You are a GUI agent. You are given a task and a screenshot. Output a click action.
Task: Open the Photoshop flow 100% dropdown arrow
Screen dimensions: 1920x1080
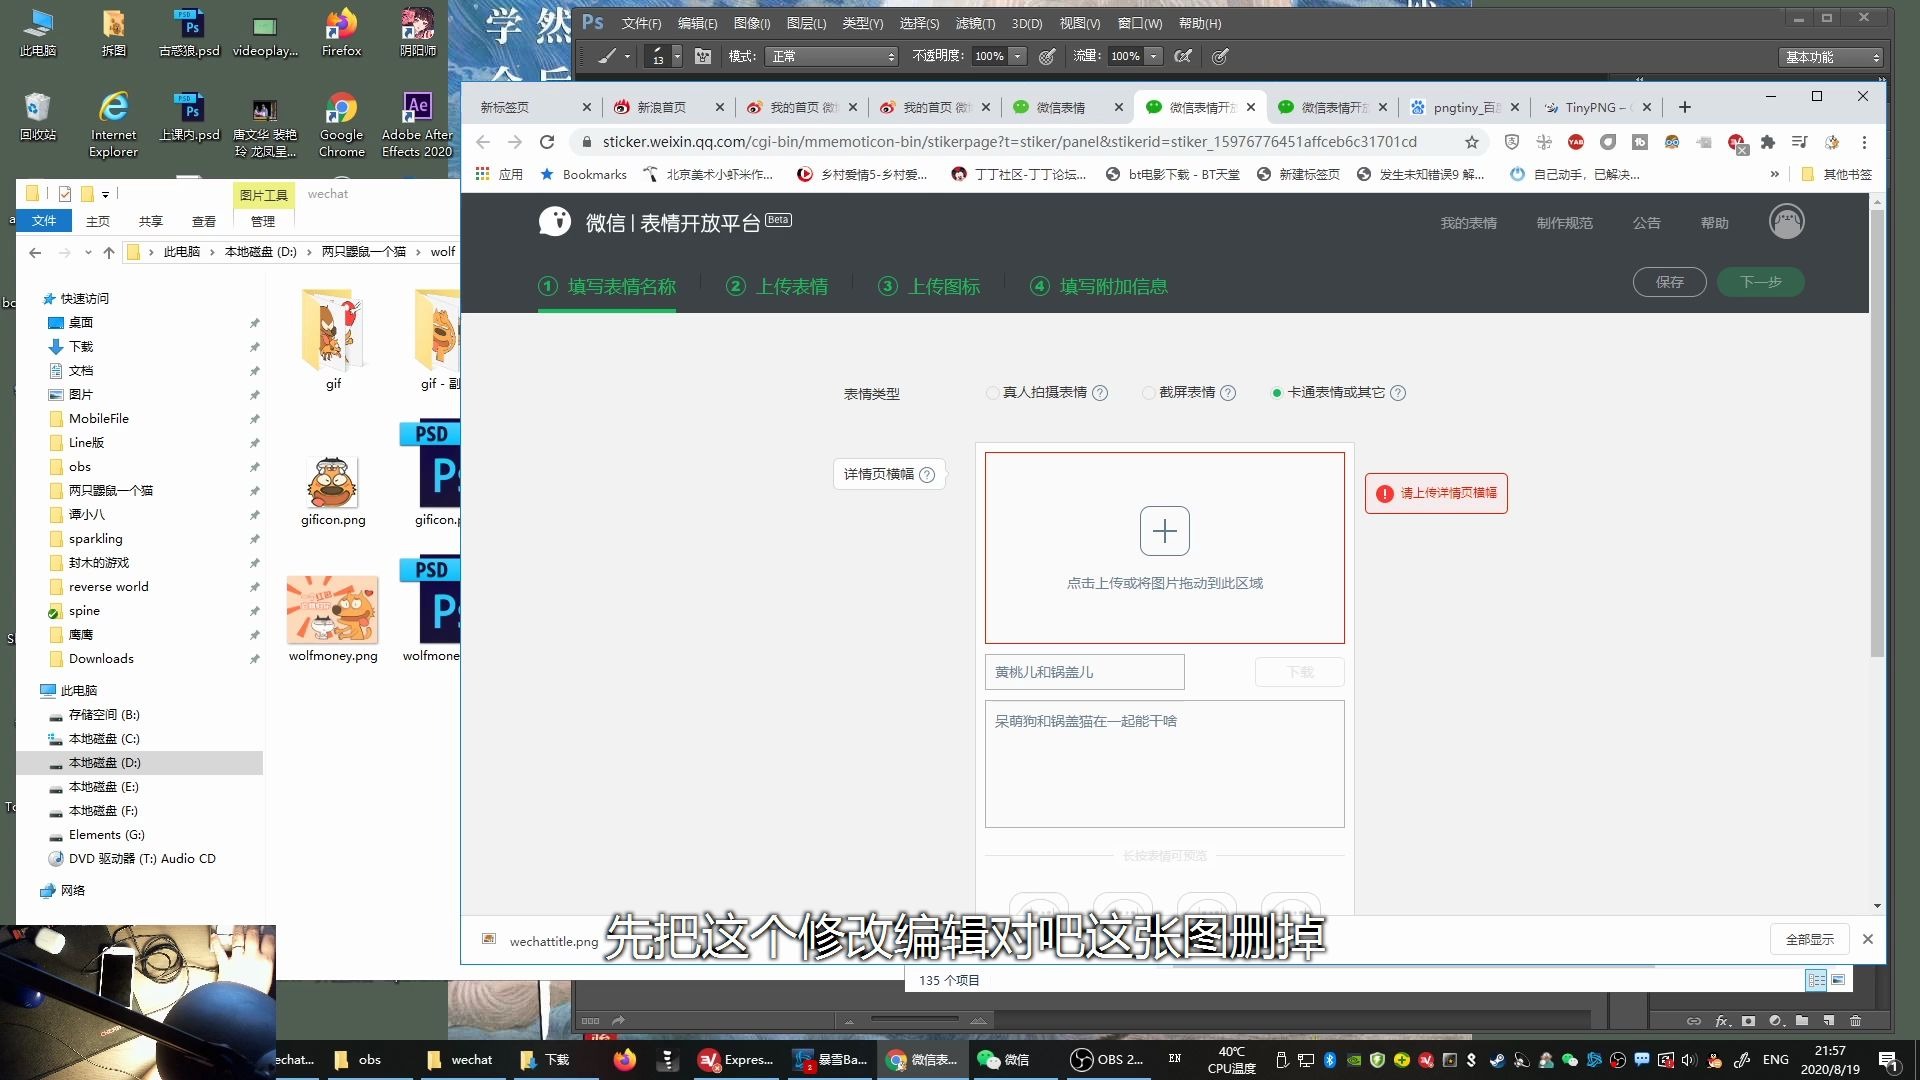(x=1154, y=57)
